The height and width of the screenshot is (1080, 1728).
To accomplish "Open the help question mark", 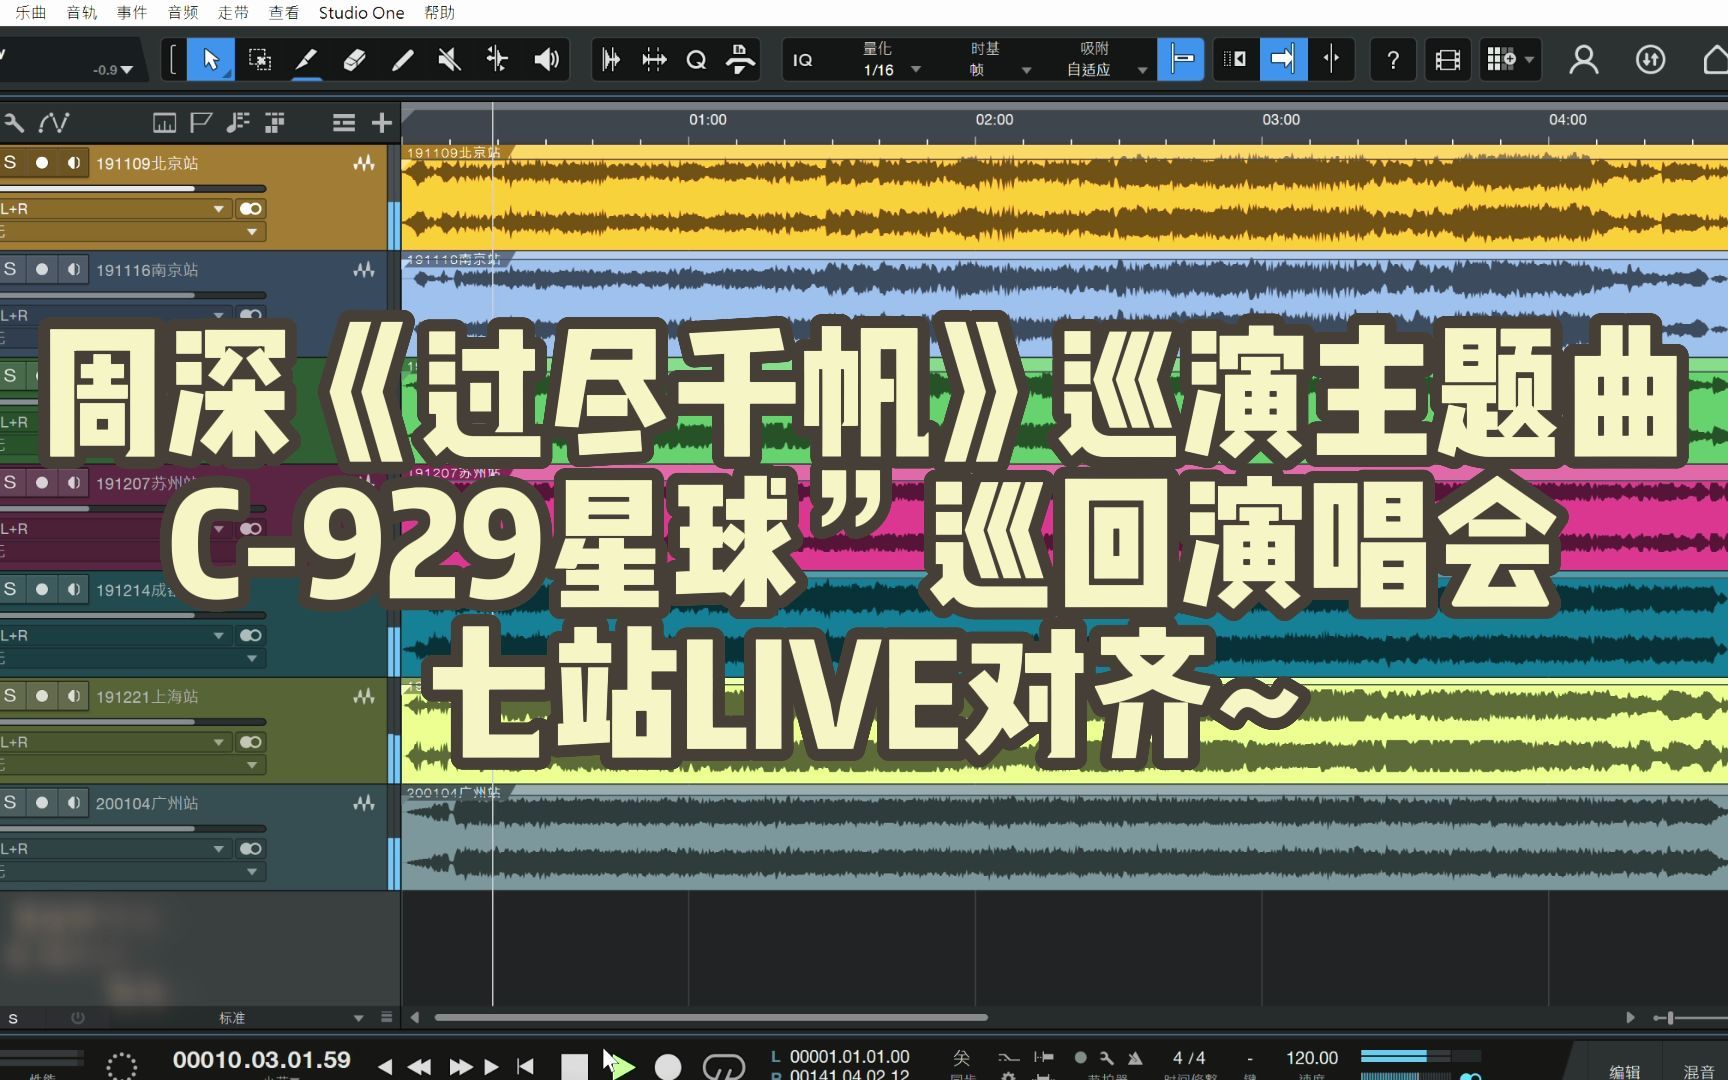I will point(1393,60).
